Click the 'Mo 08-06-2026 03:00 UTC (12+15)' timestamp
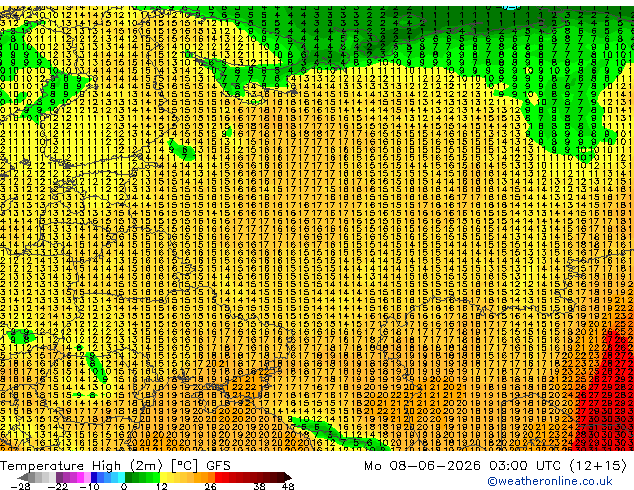This screenshot has height=490, width=634. tap(495, 466)
